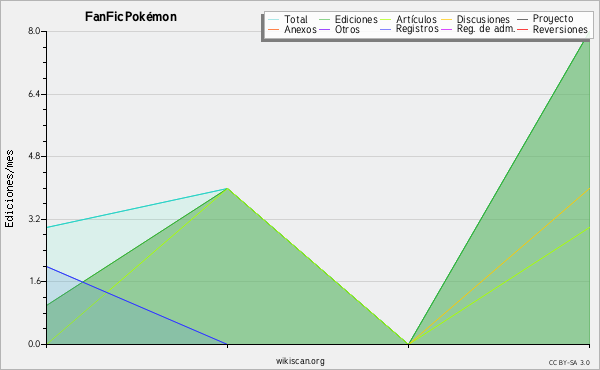Click the 3.2 y-axis value

coord(34,219)
